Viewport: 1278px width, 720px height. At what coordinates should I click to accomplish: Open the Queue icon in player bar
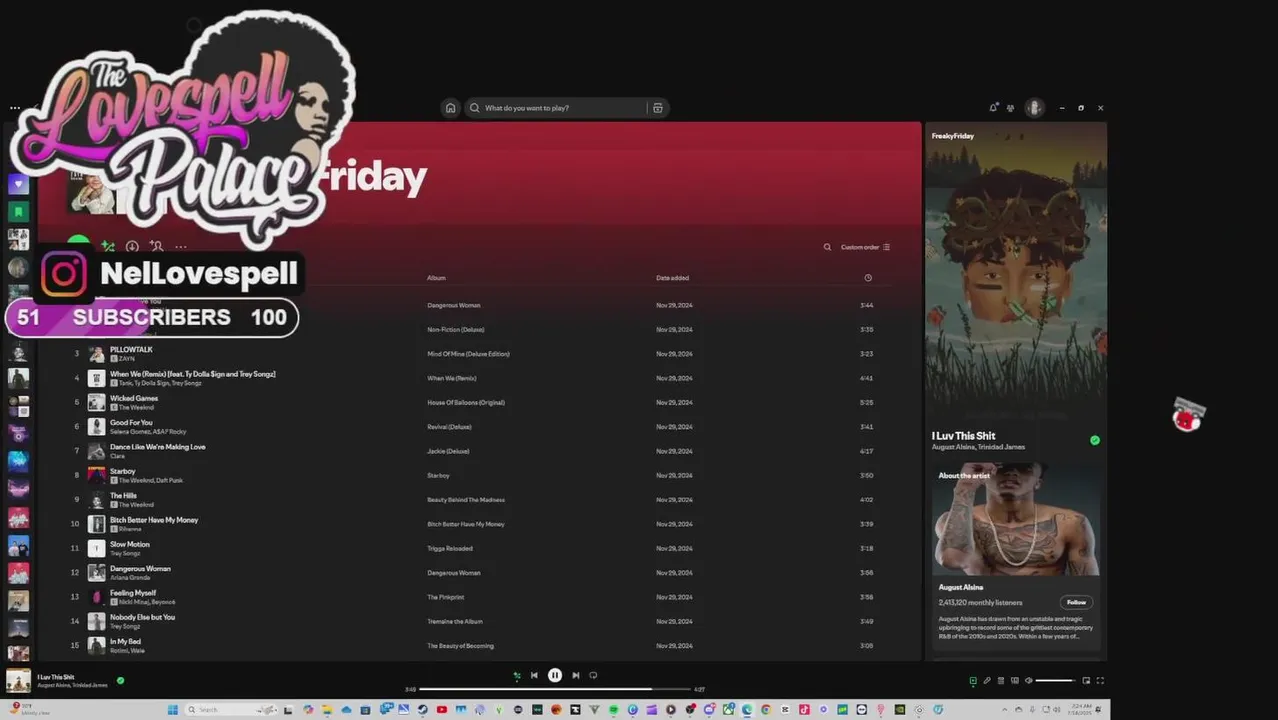click(1001, 681)
